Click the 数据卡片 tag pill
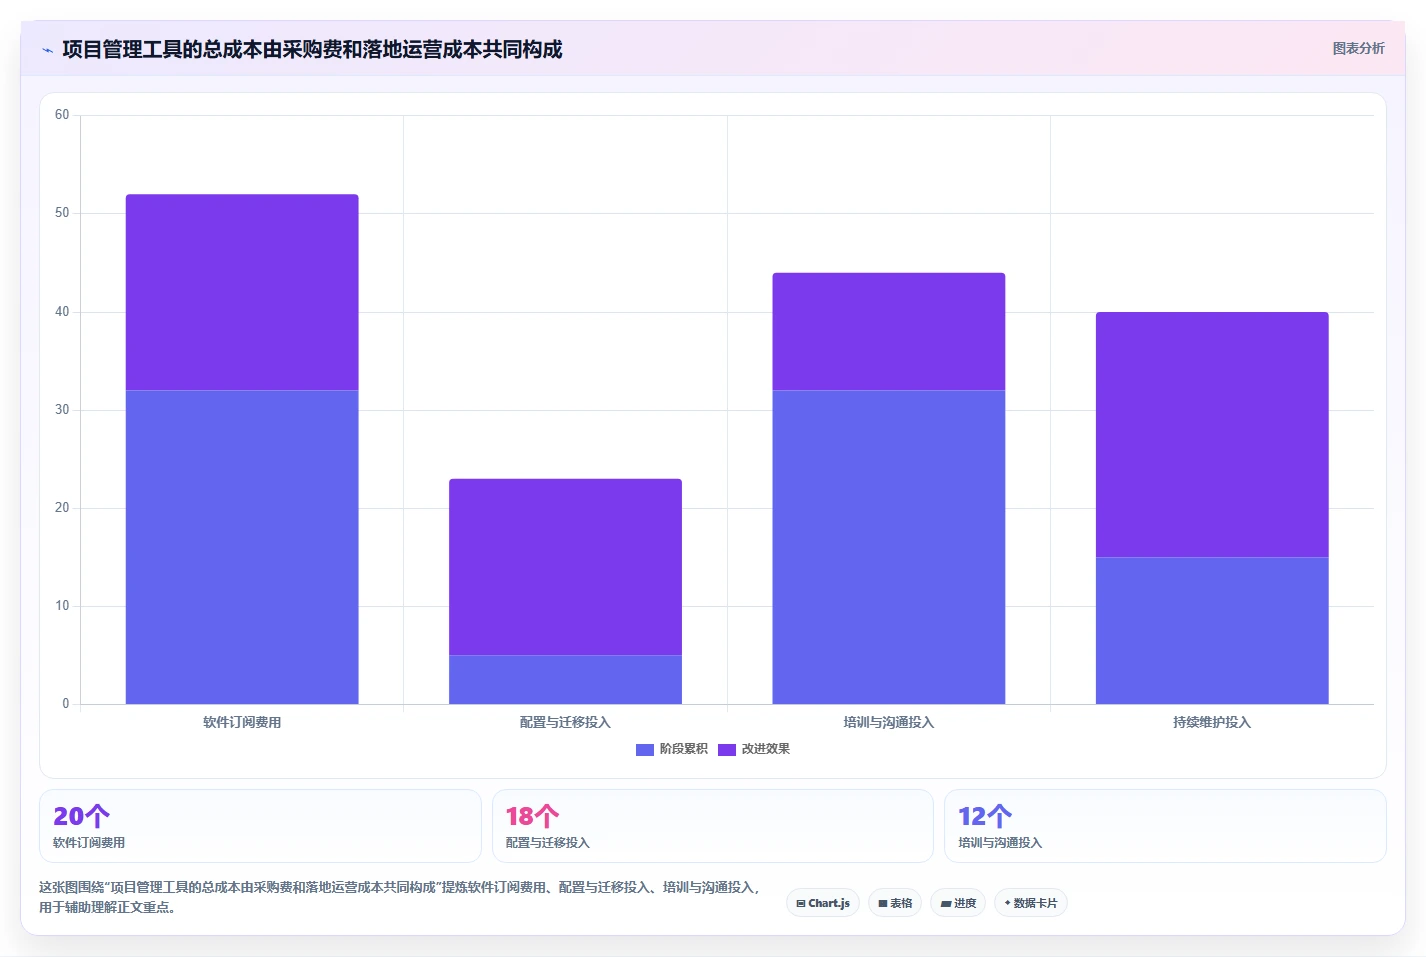The width and height of the screenshot is (1426, 957). click(x=1031, y=903)
